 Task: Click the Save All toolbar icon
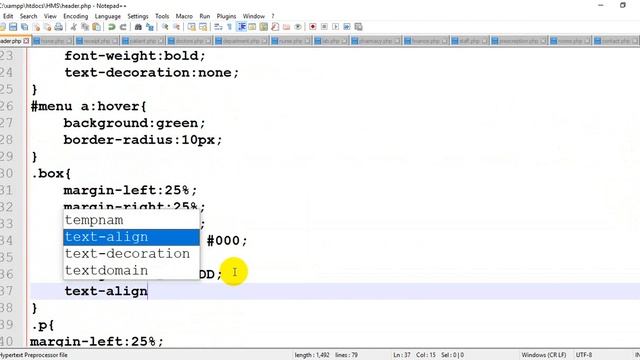[x=24, y=27]
